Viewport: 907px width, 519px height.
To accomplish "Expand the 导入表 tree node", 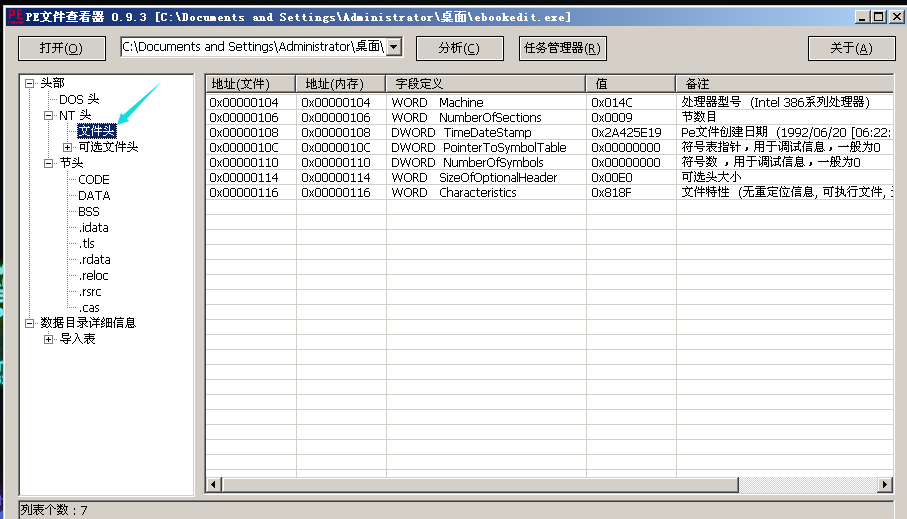I will (x=49, y=340).
